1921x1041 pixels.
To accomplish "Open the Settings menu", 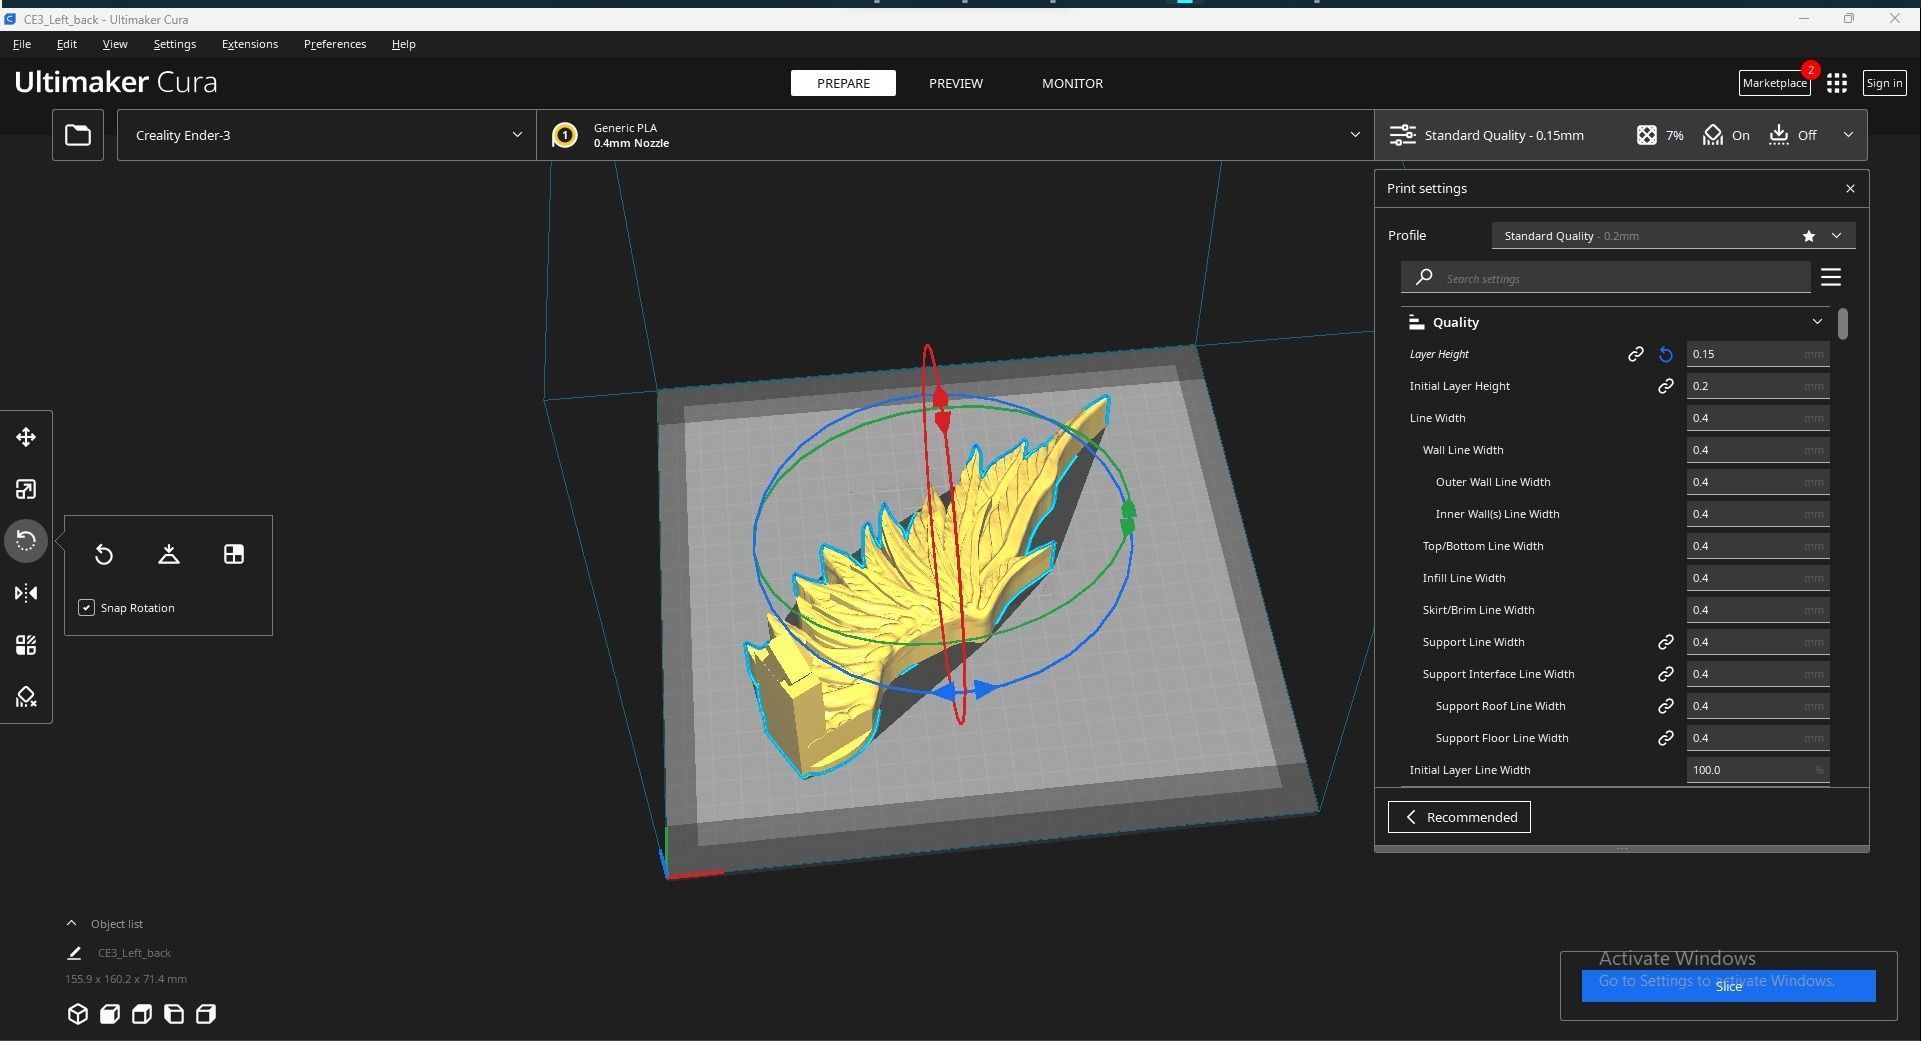I will pyautogui.click(x=175, y=44).
